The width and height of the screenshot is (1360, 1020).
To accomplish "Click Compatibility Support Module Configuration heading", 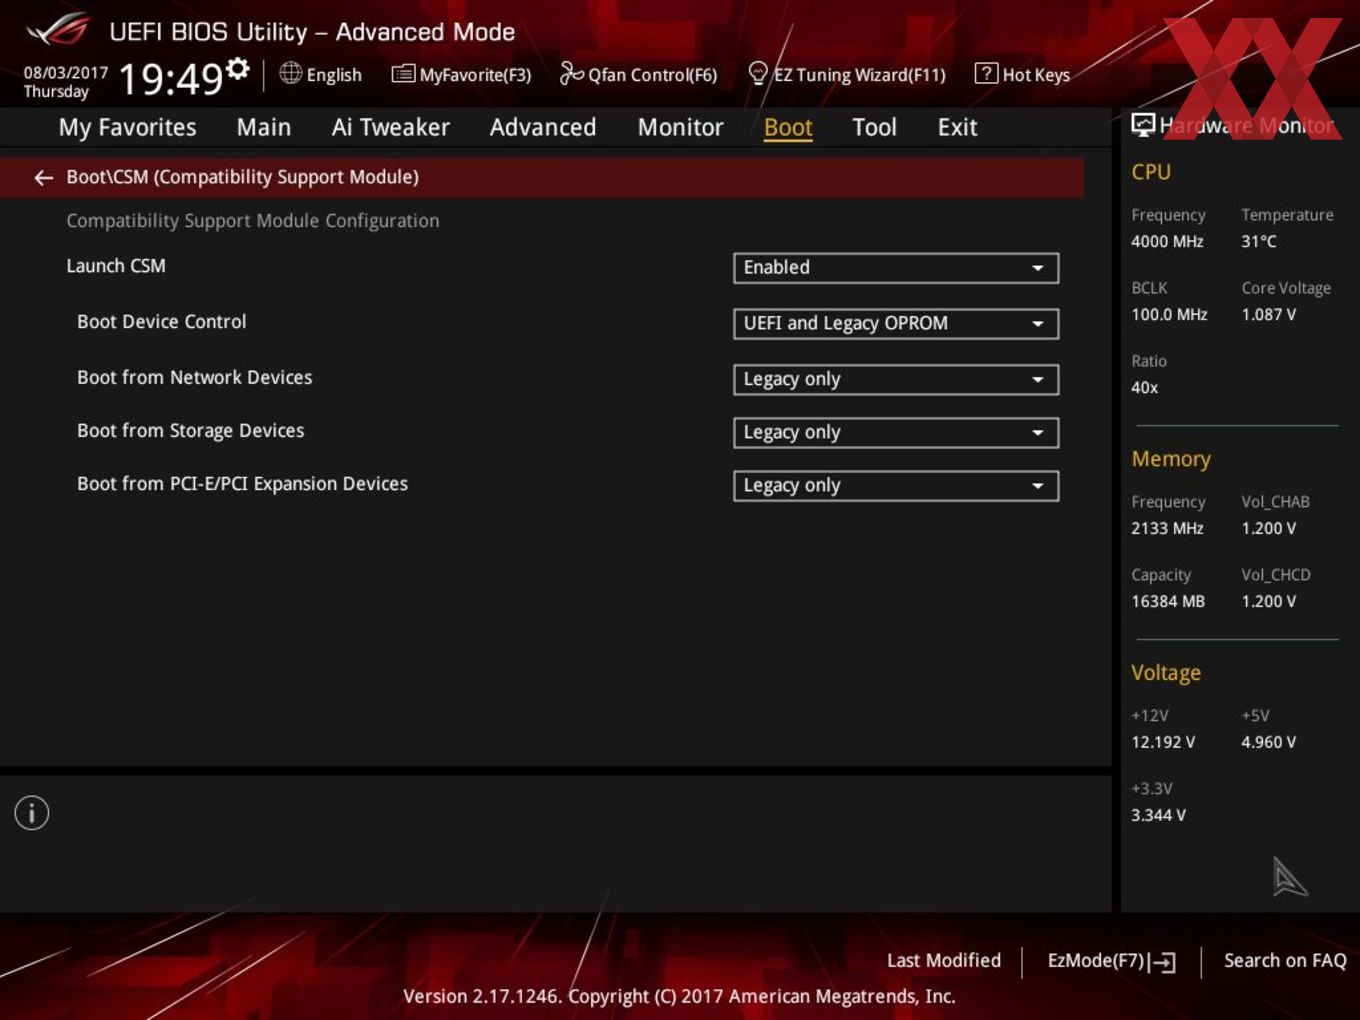I will tap(253, 221).
